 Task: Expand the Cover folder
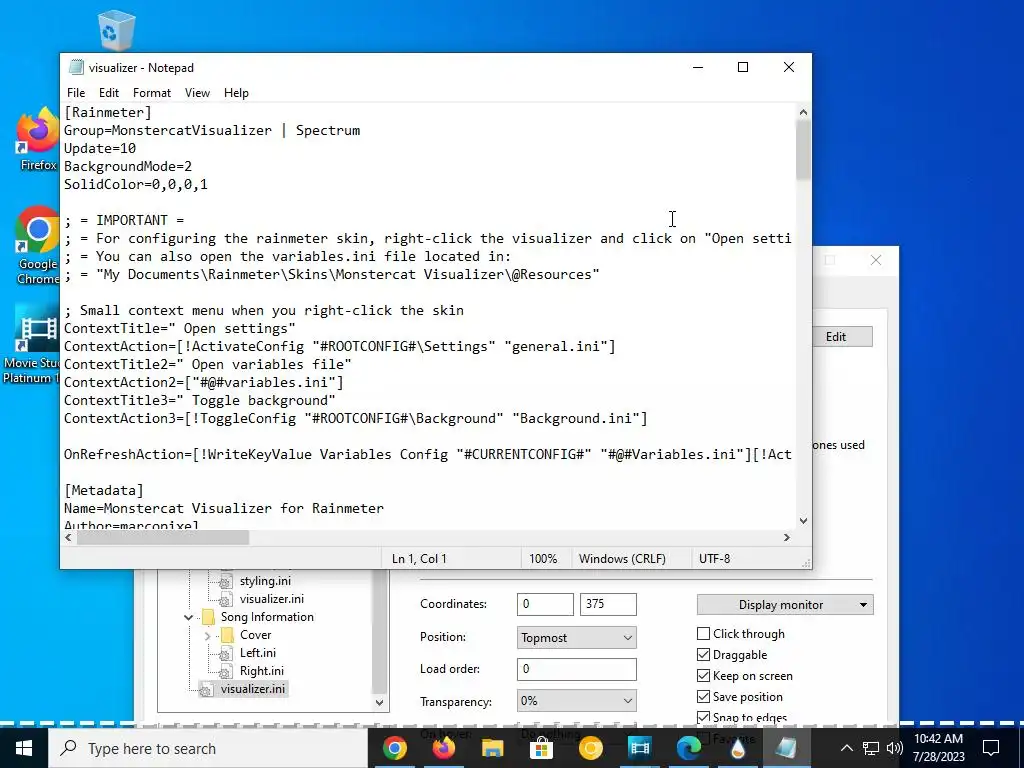tap(208, 635)
